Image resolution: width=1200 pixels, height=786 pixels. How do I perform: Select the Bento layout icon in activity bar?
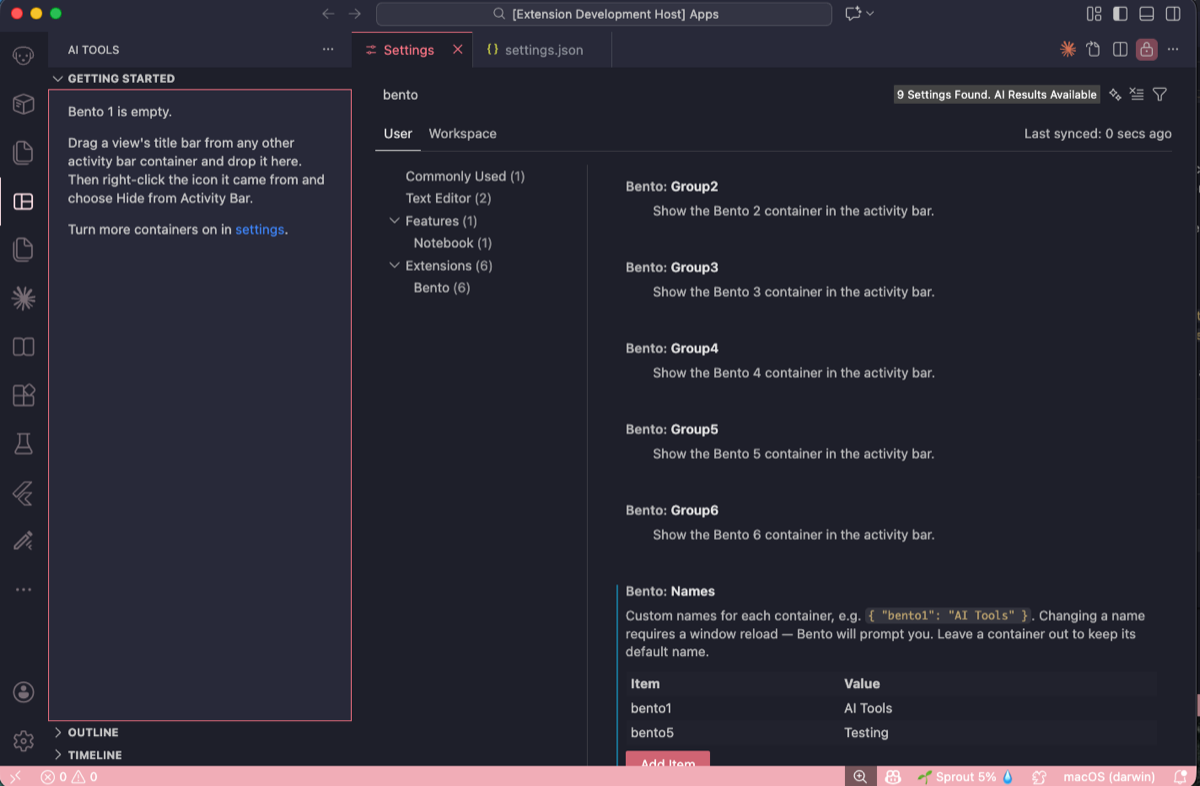tap(23, 202)
